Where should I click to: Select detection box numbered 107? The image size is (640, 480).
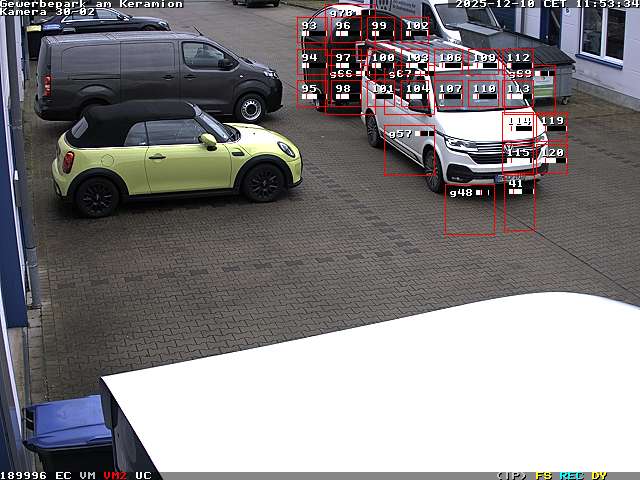pos(450,93)
